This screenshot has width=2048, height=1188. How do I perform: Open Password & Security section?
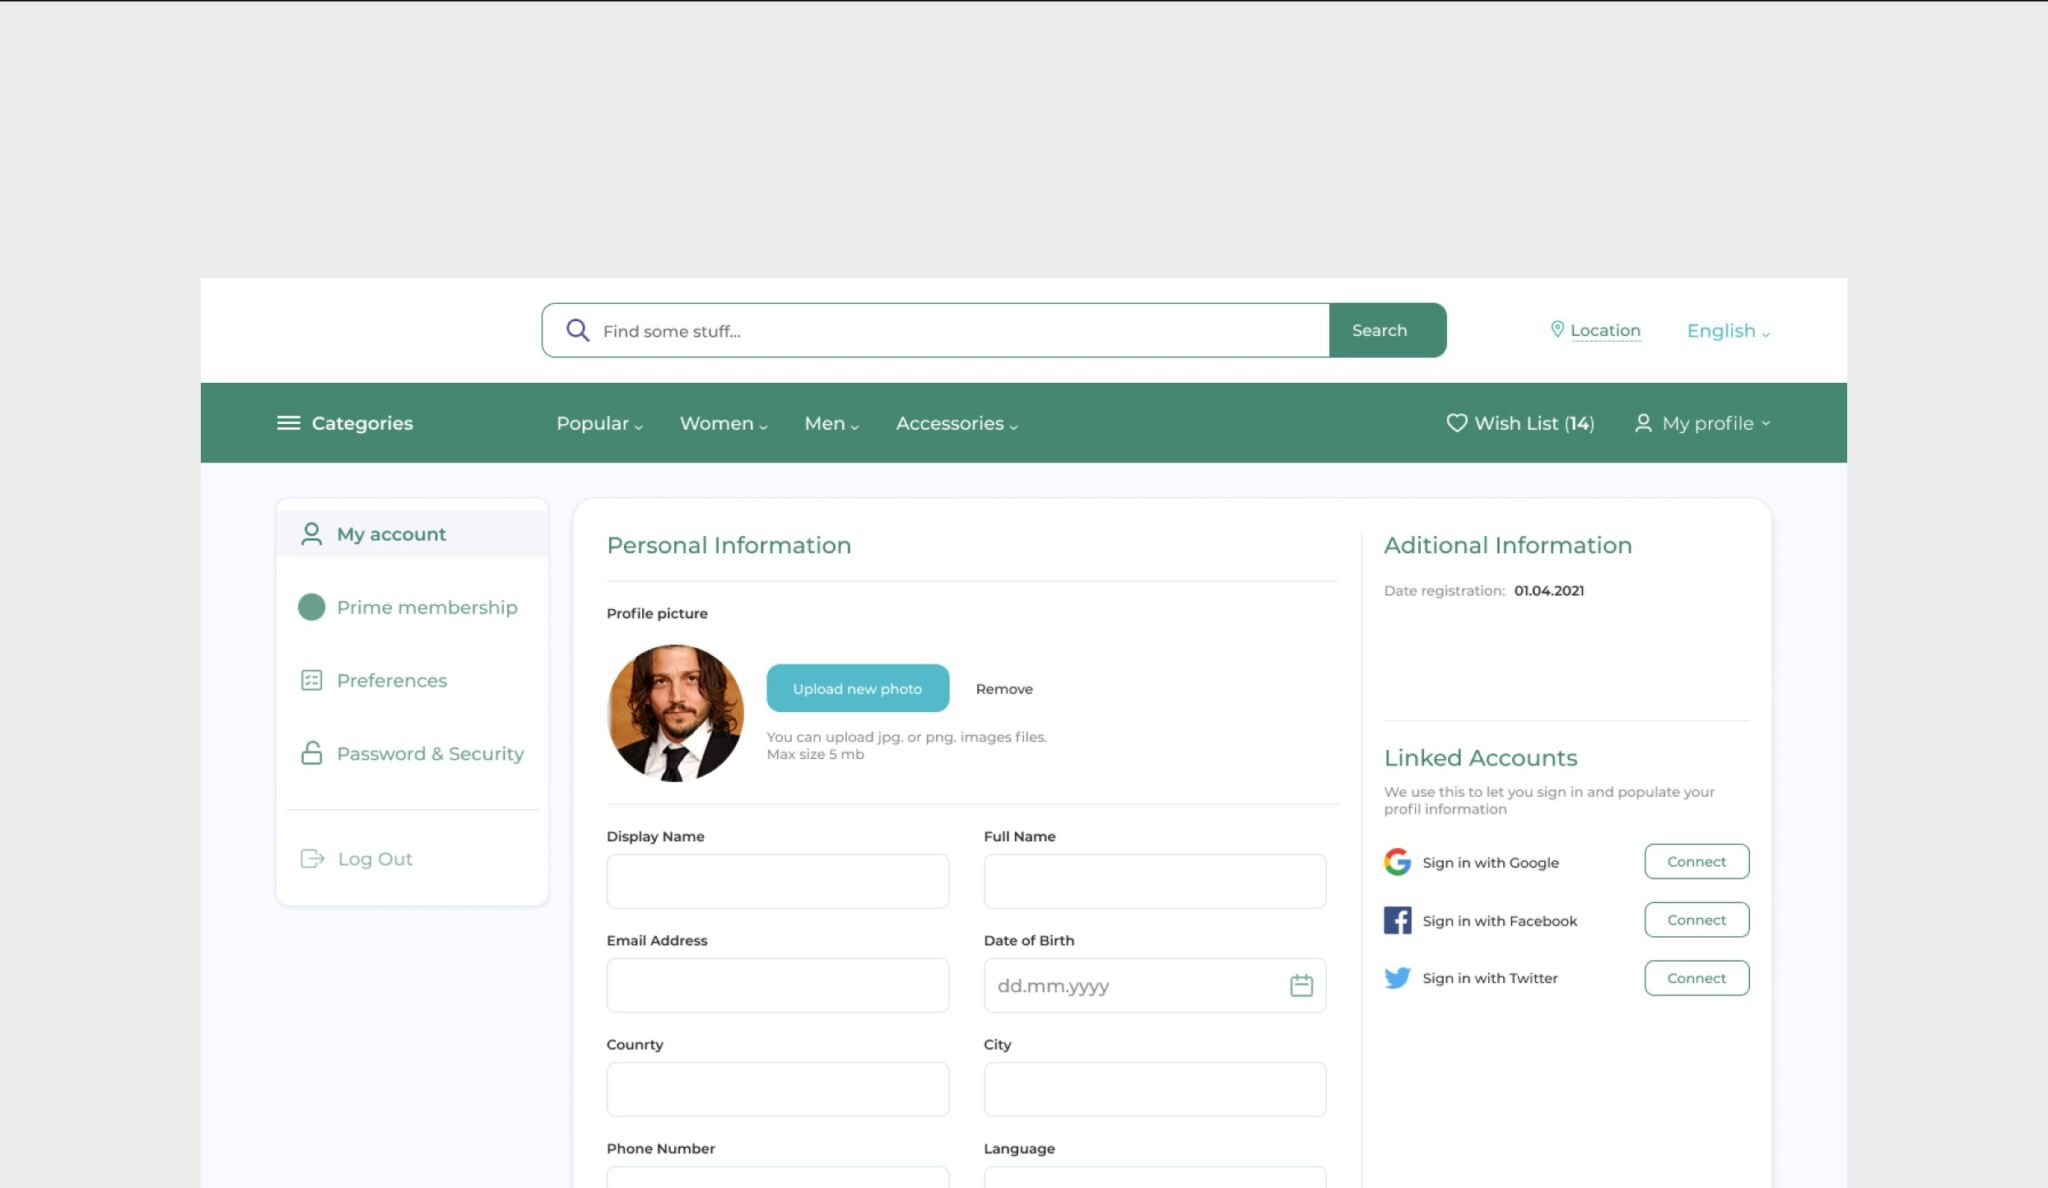coord(412,753)
